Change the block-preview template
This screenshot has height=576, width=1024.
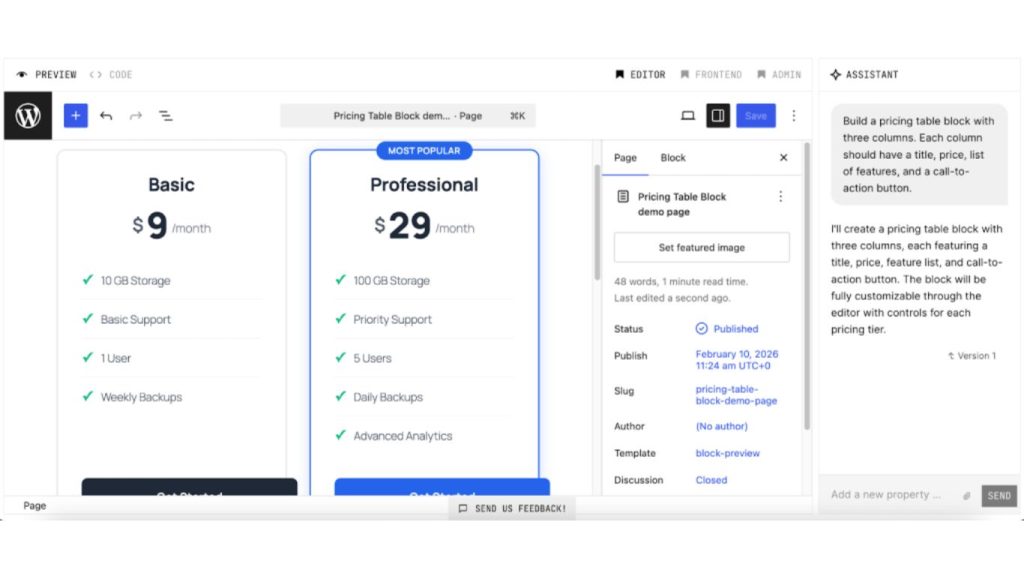[x=731, y=453]
